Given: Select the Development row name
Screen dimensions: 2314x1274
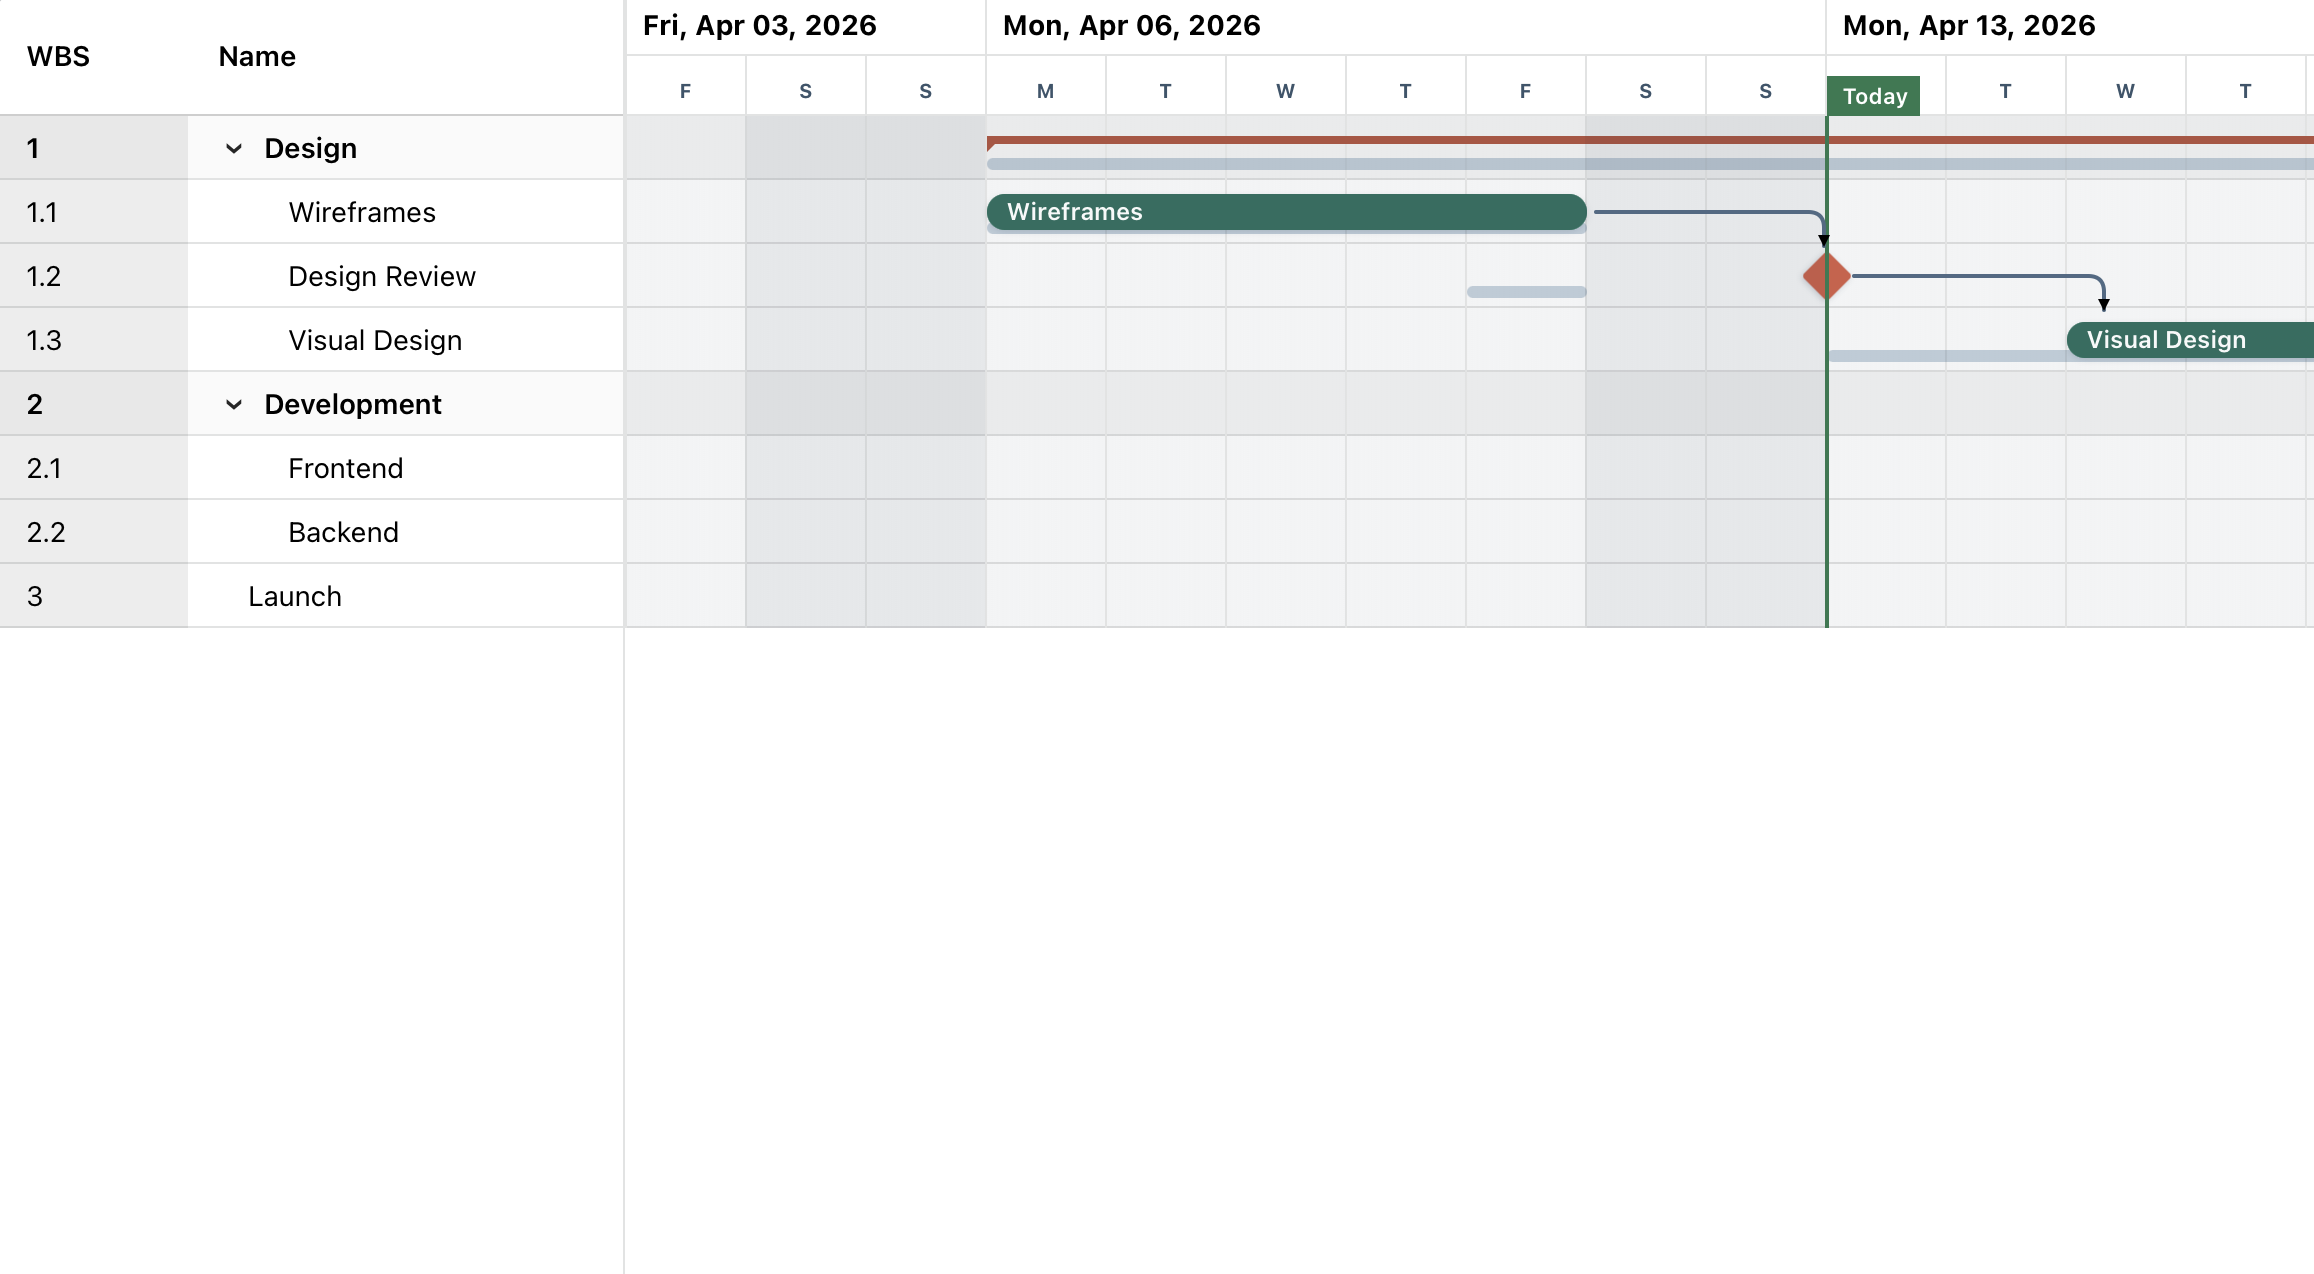Looking at the screenshot, I should [x=352, y=405].
